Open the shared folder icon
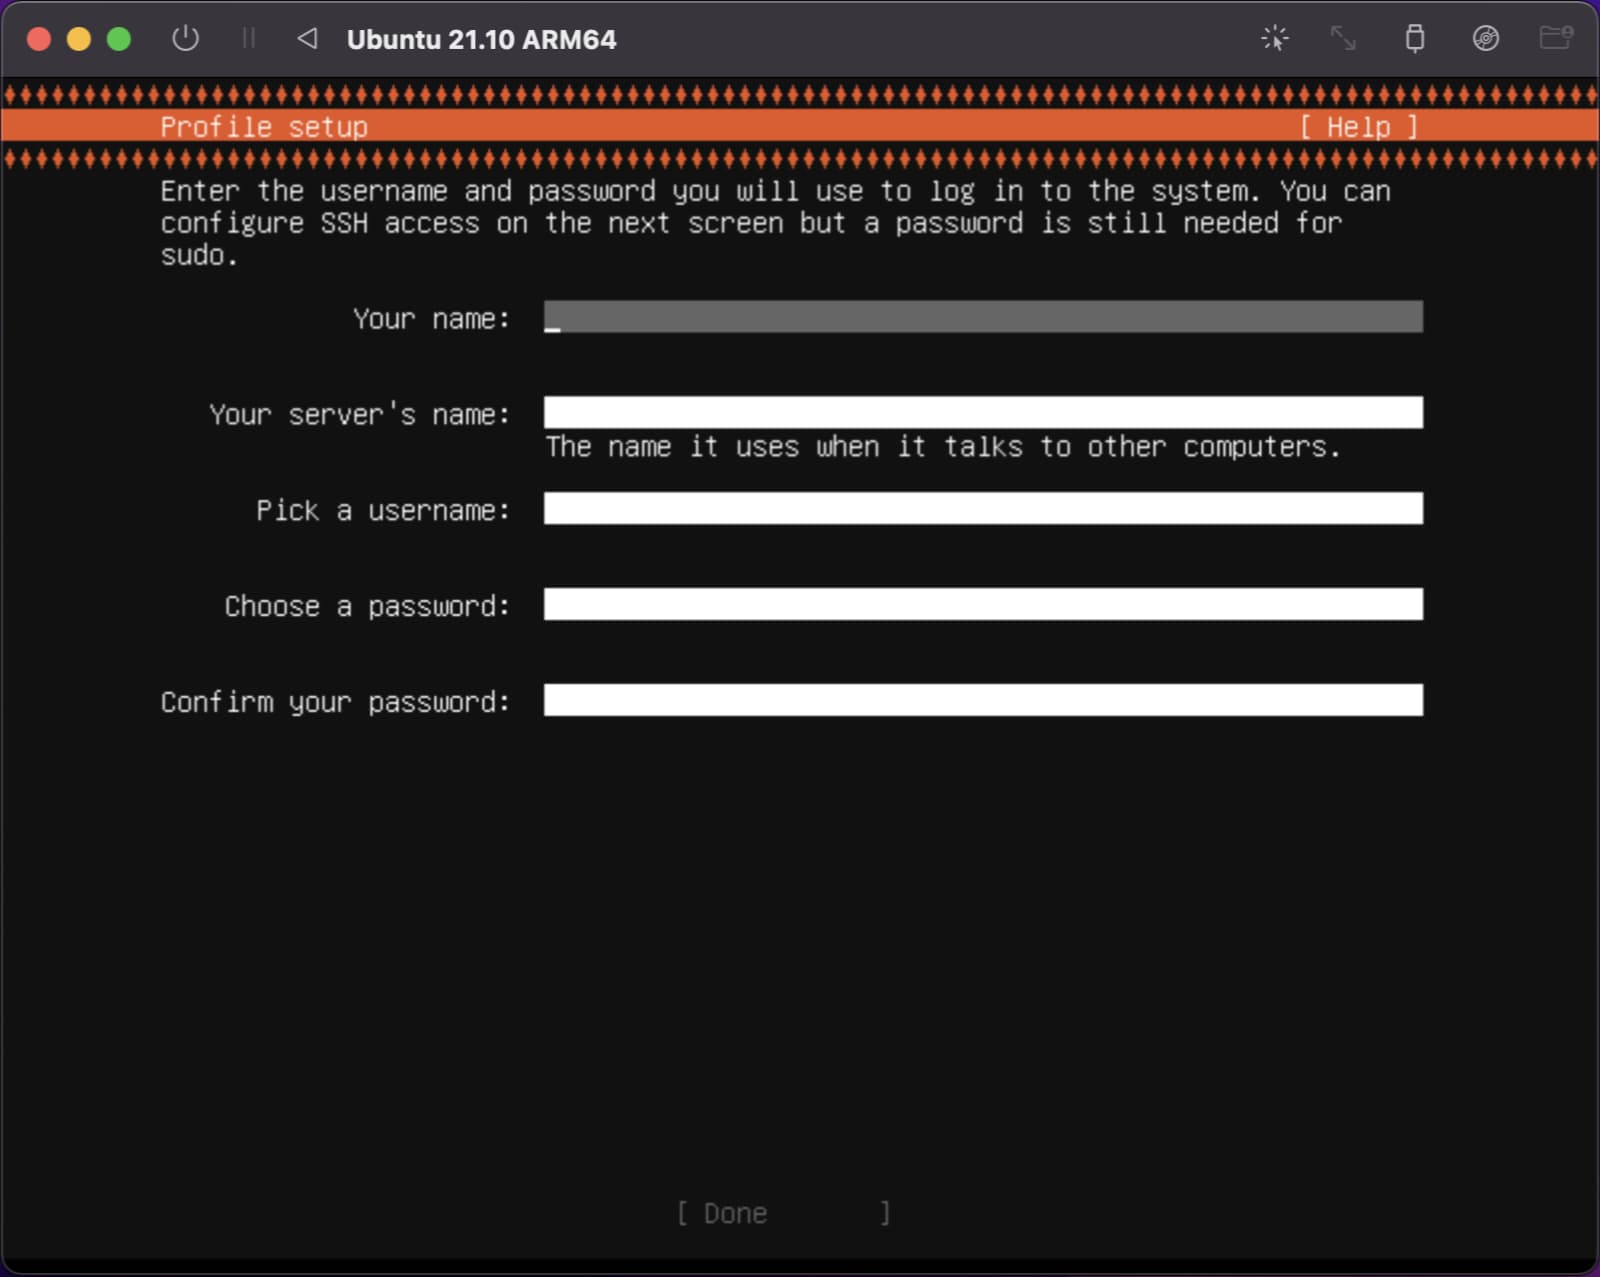 [1556, 38]
